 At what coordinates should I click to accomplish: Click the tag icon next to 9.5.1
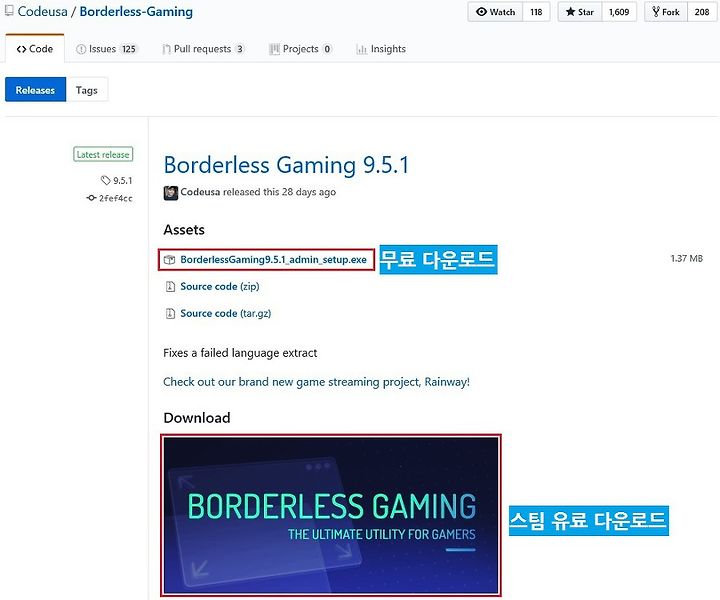pyautogui.click(x=106, y=180)
